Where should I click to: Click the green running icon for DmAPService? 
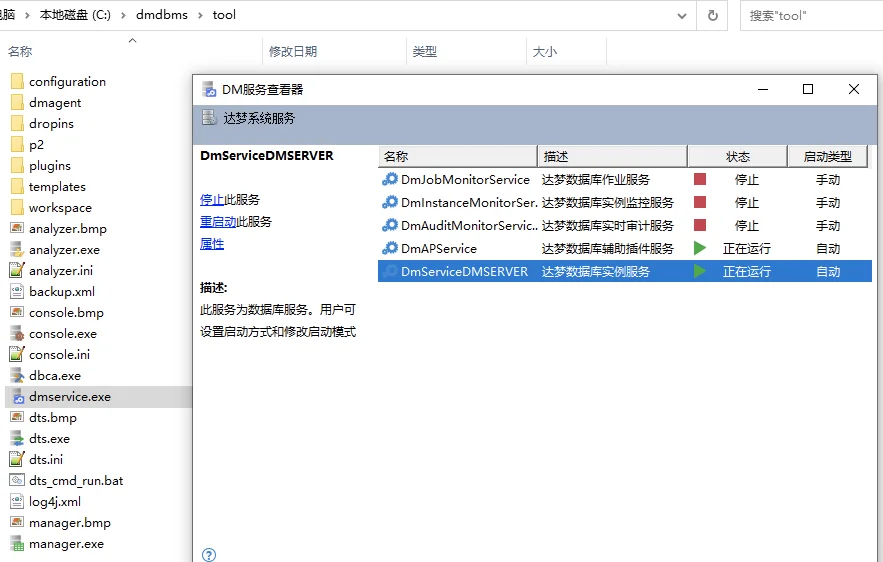point(700,248)
